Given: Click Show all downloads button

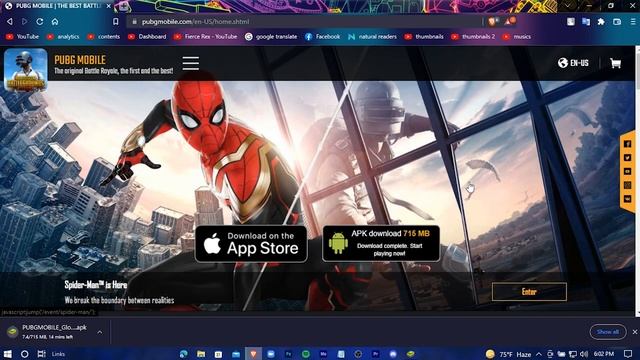Looking at the screenshot, I should [608, 332].
